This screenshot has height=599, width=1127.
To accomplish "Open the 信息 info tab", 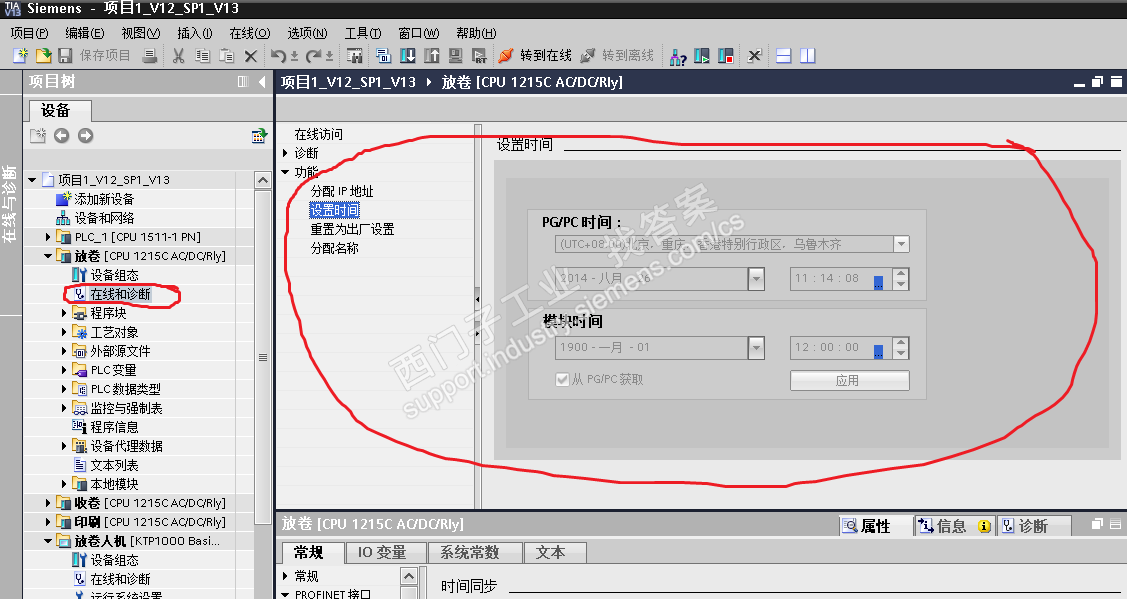I will 955,526.
